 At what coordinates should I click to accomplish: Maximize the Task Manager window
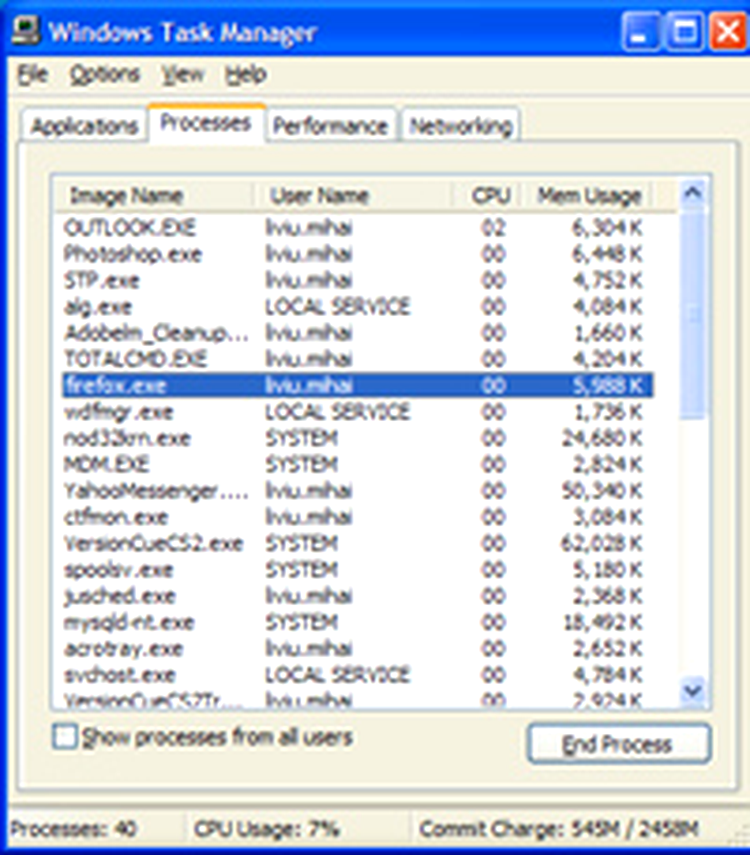click(684, 32)
